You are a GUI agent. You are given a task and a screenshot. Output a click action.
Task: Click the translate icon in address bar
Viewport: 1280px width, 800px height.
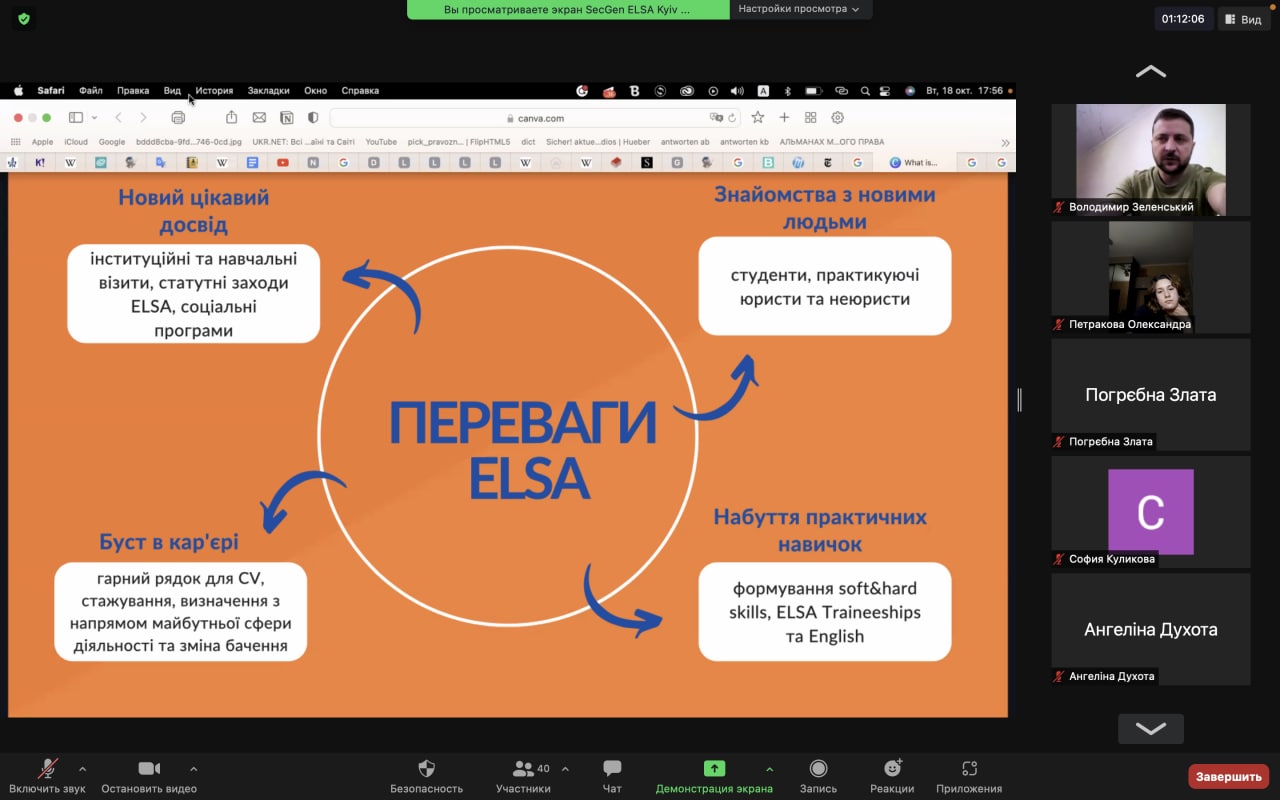716,118
